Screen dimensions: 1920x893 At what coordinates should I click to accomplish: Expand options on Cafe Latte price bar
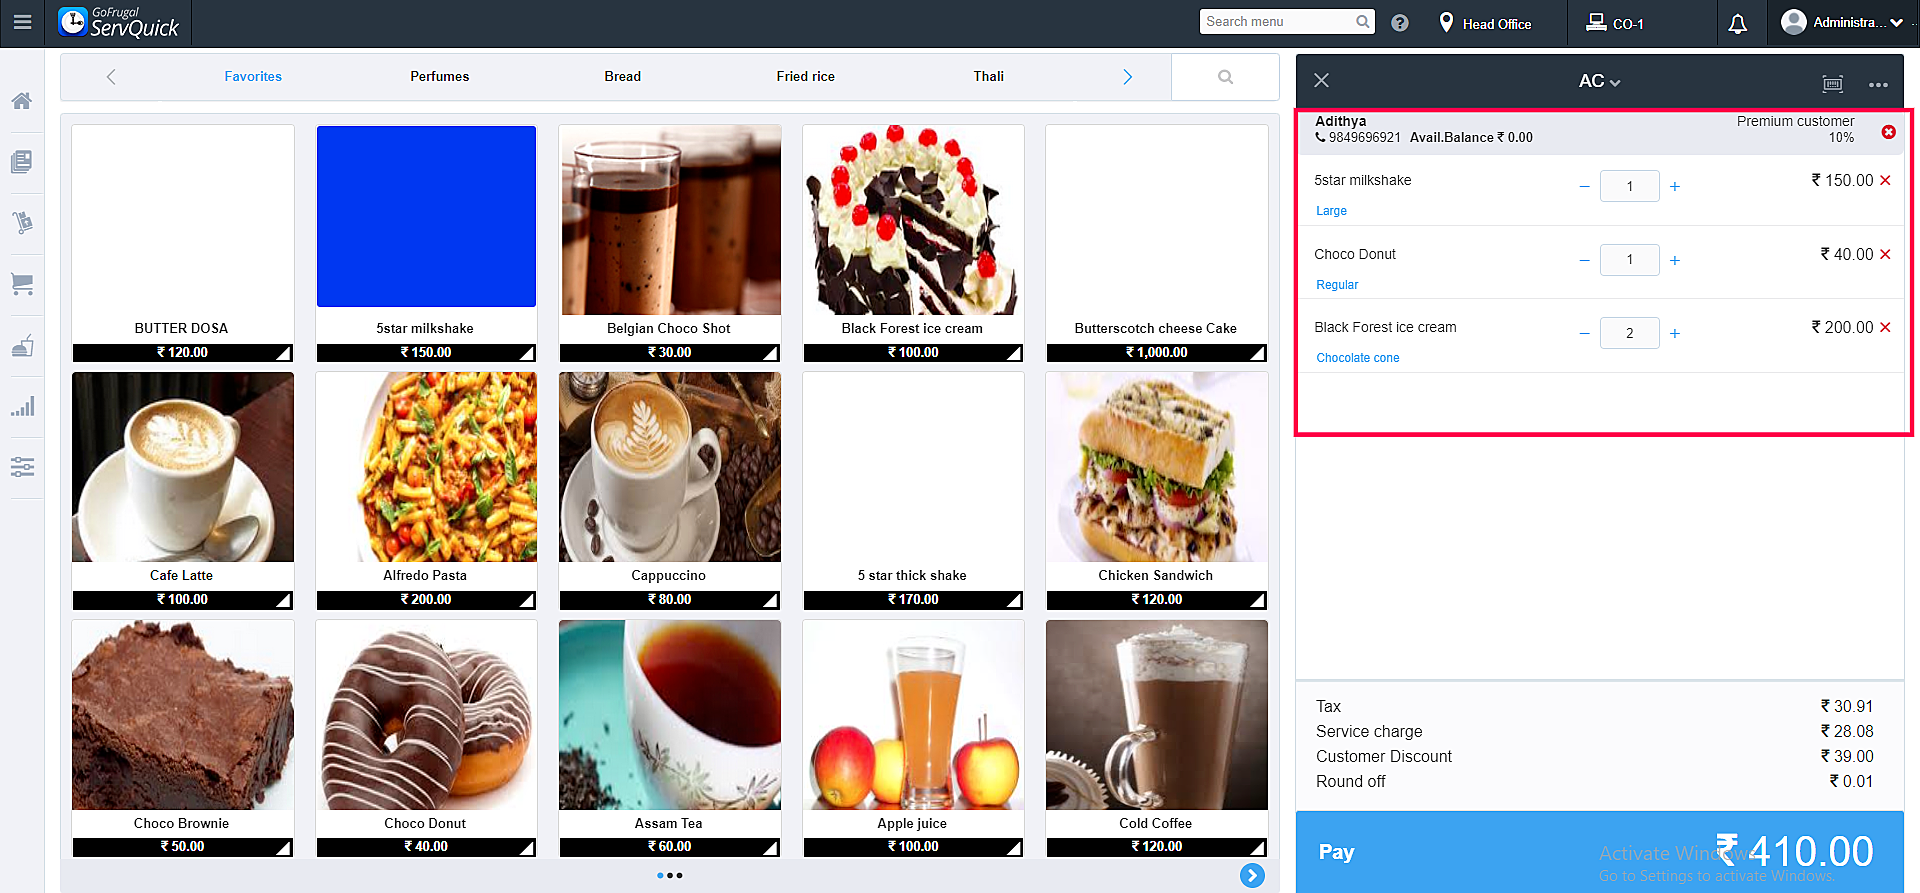point(283,600)
